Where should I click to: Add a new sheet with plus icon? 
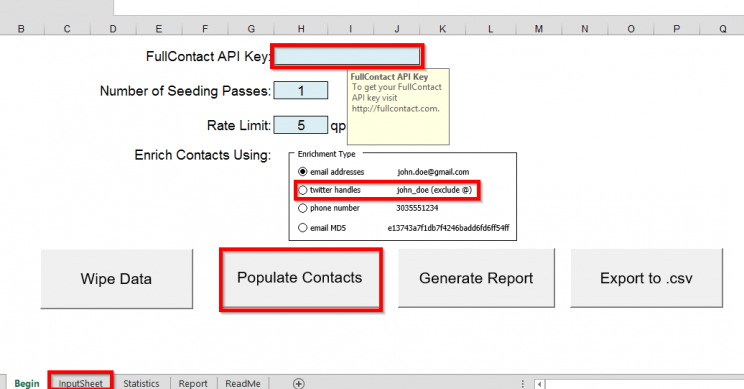click(x=298, y=383)
